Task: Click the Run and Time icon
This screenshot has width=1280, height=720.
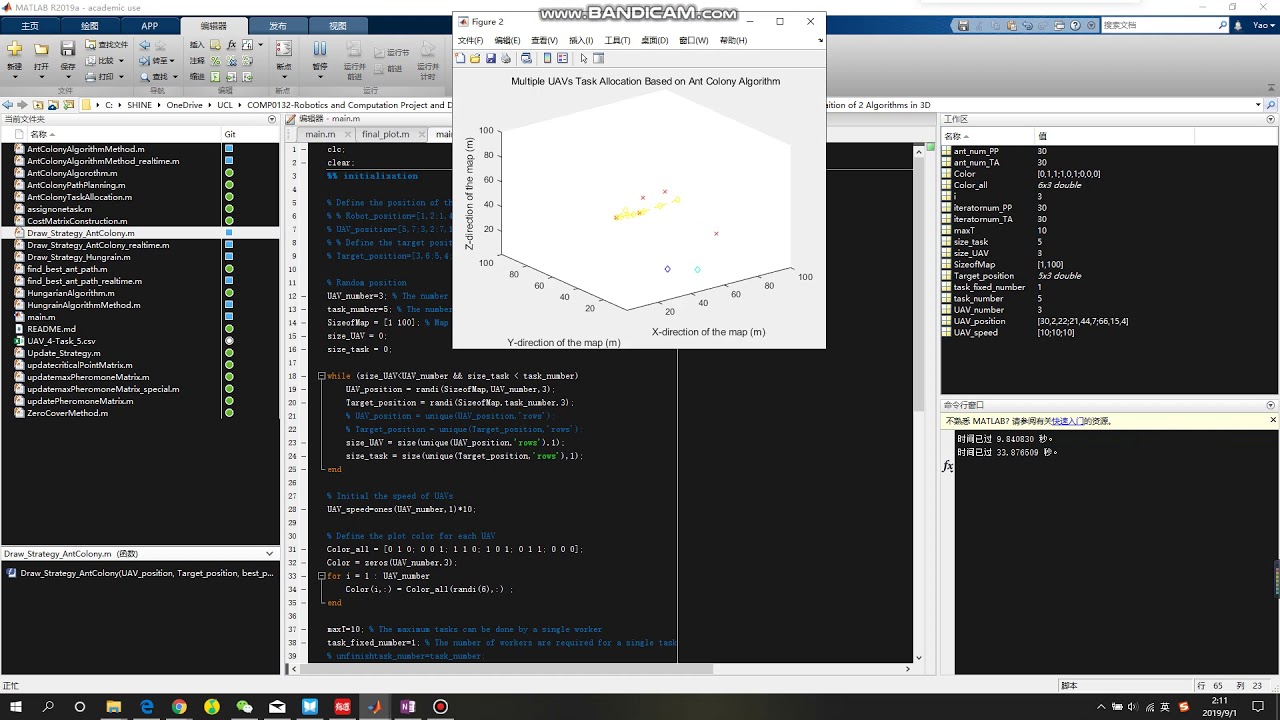Action: 428,48
